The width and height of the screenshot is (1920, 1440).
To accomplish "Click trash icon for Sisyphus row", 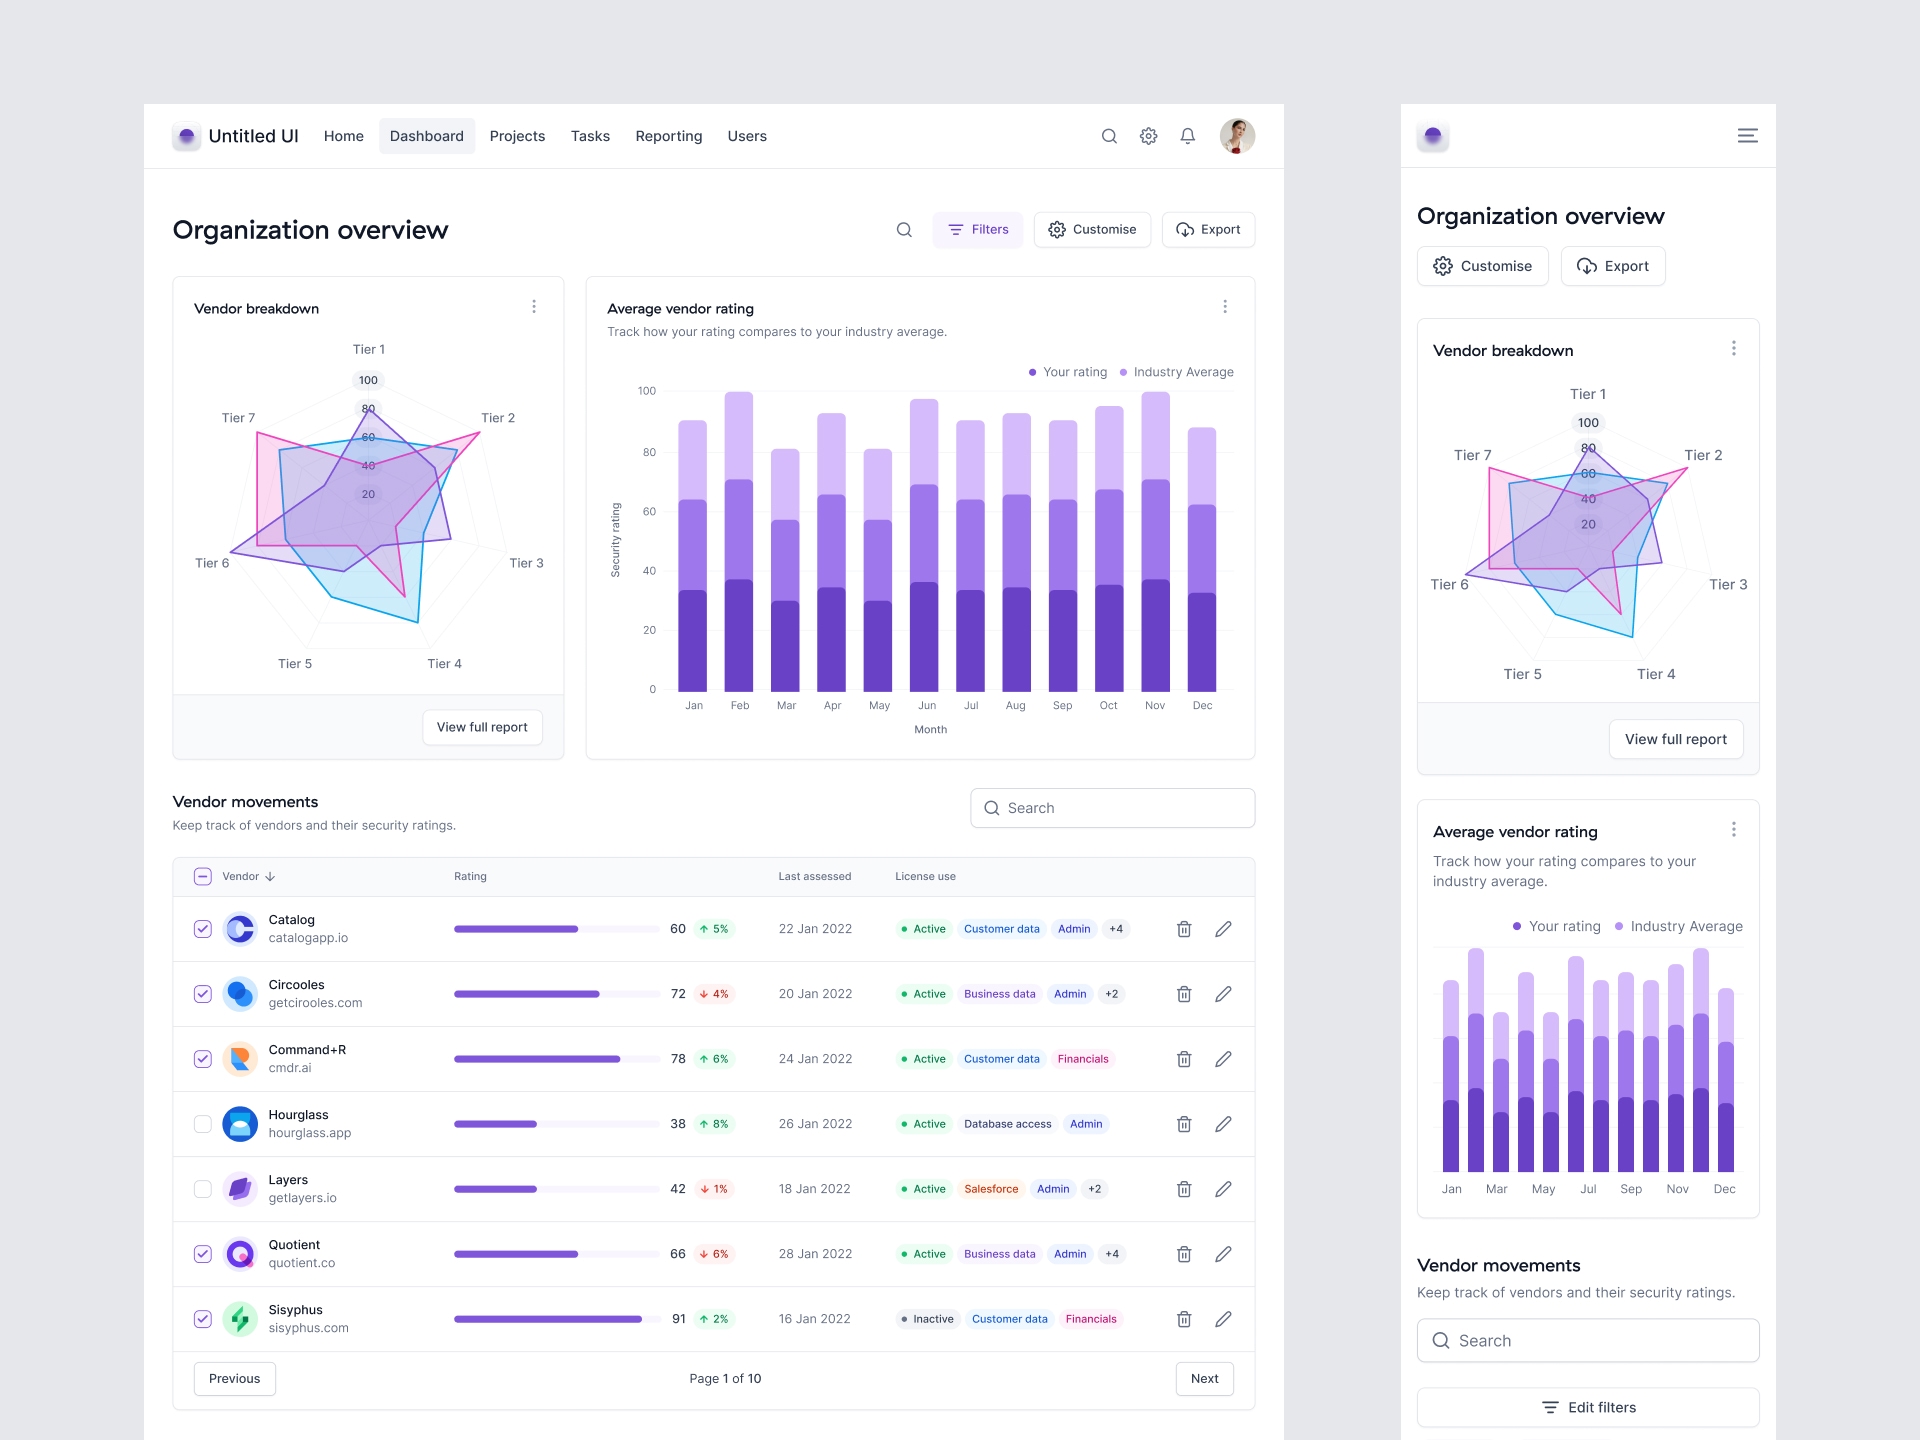I will [x=1184, y=1319].
